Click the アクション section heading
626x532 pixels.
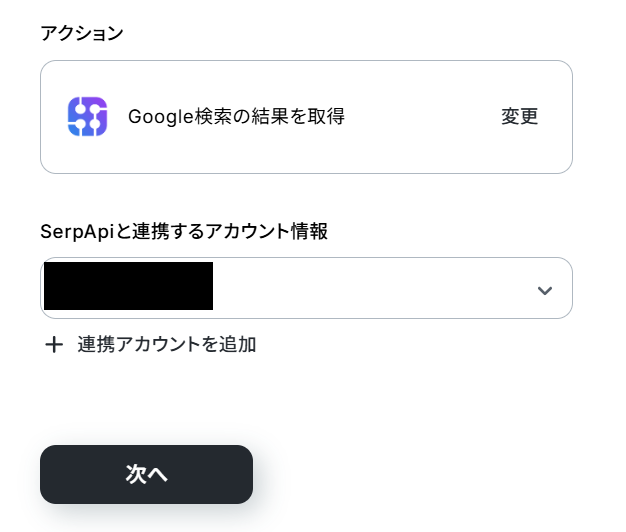point(82,33)
